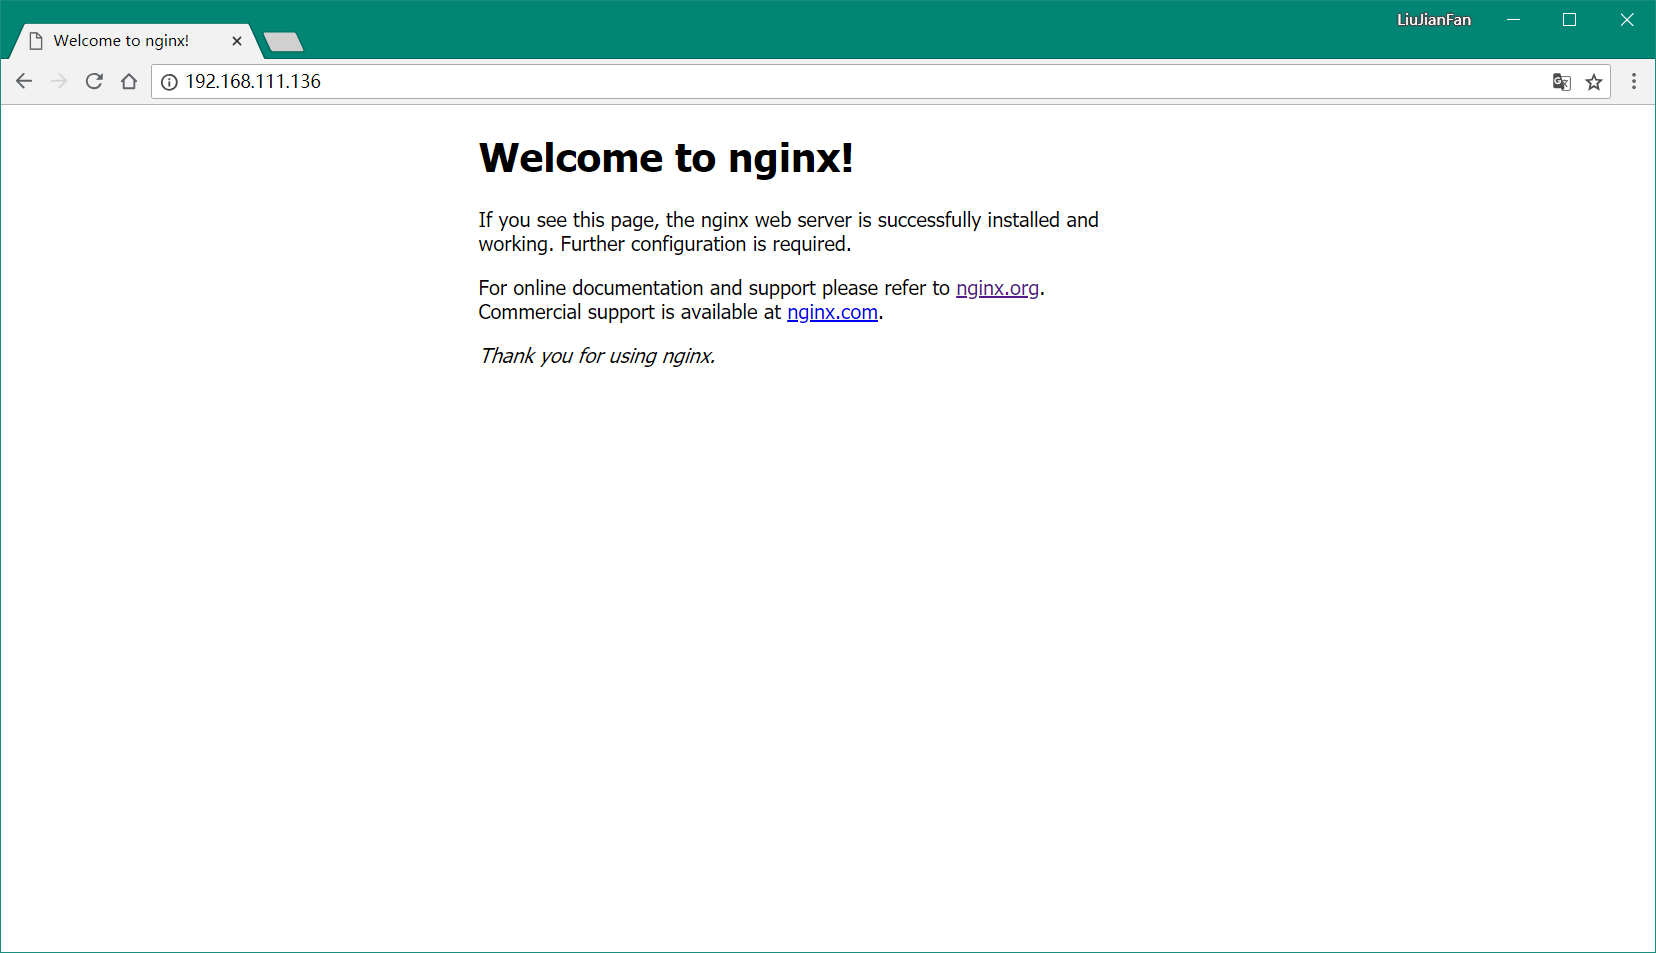This screenshot has height=953, width=1656.
Task: Click the 'Further configuration is required' sentence
Action: tap(705, 244)
